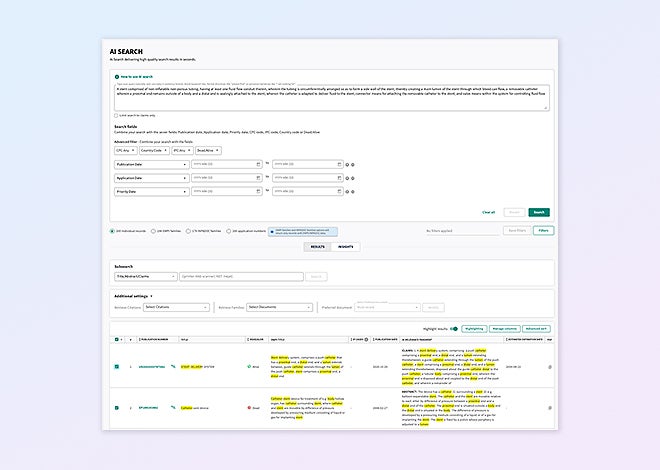660x470 pixels.
Task: Uncheck the first result row checkbox
Action: pos(117,367)
